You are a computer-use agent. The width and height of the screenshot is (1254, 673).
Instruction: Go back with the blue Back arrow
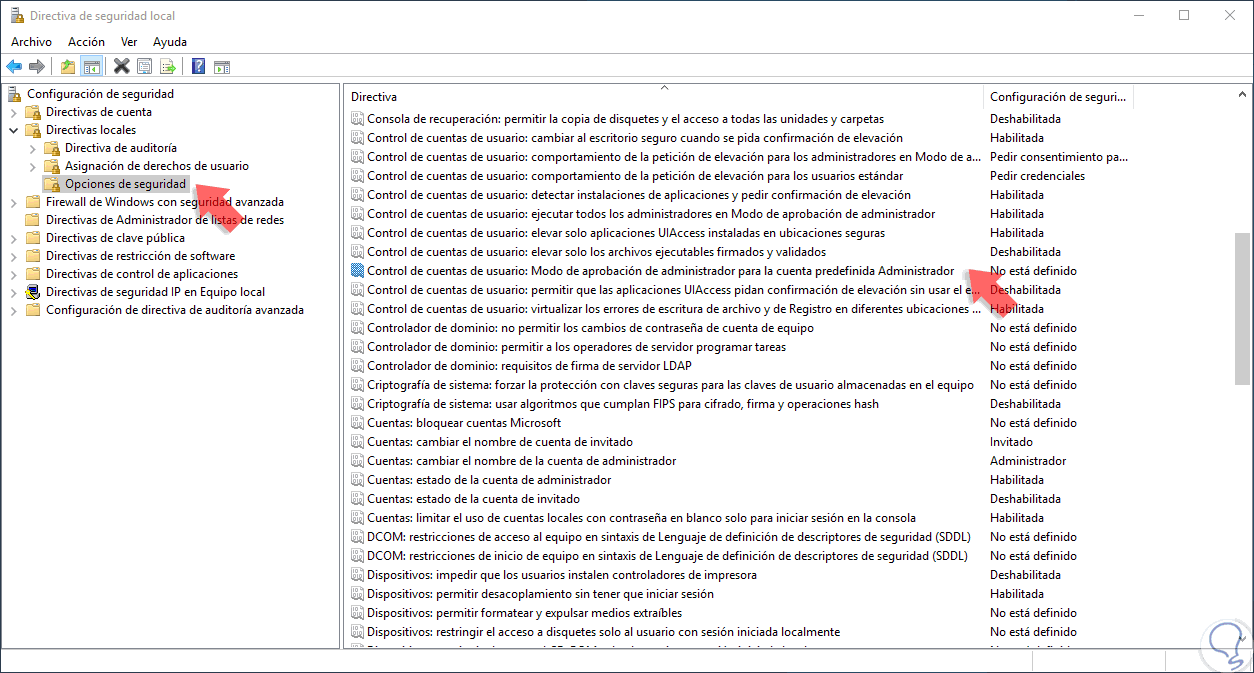(14, 67)
